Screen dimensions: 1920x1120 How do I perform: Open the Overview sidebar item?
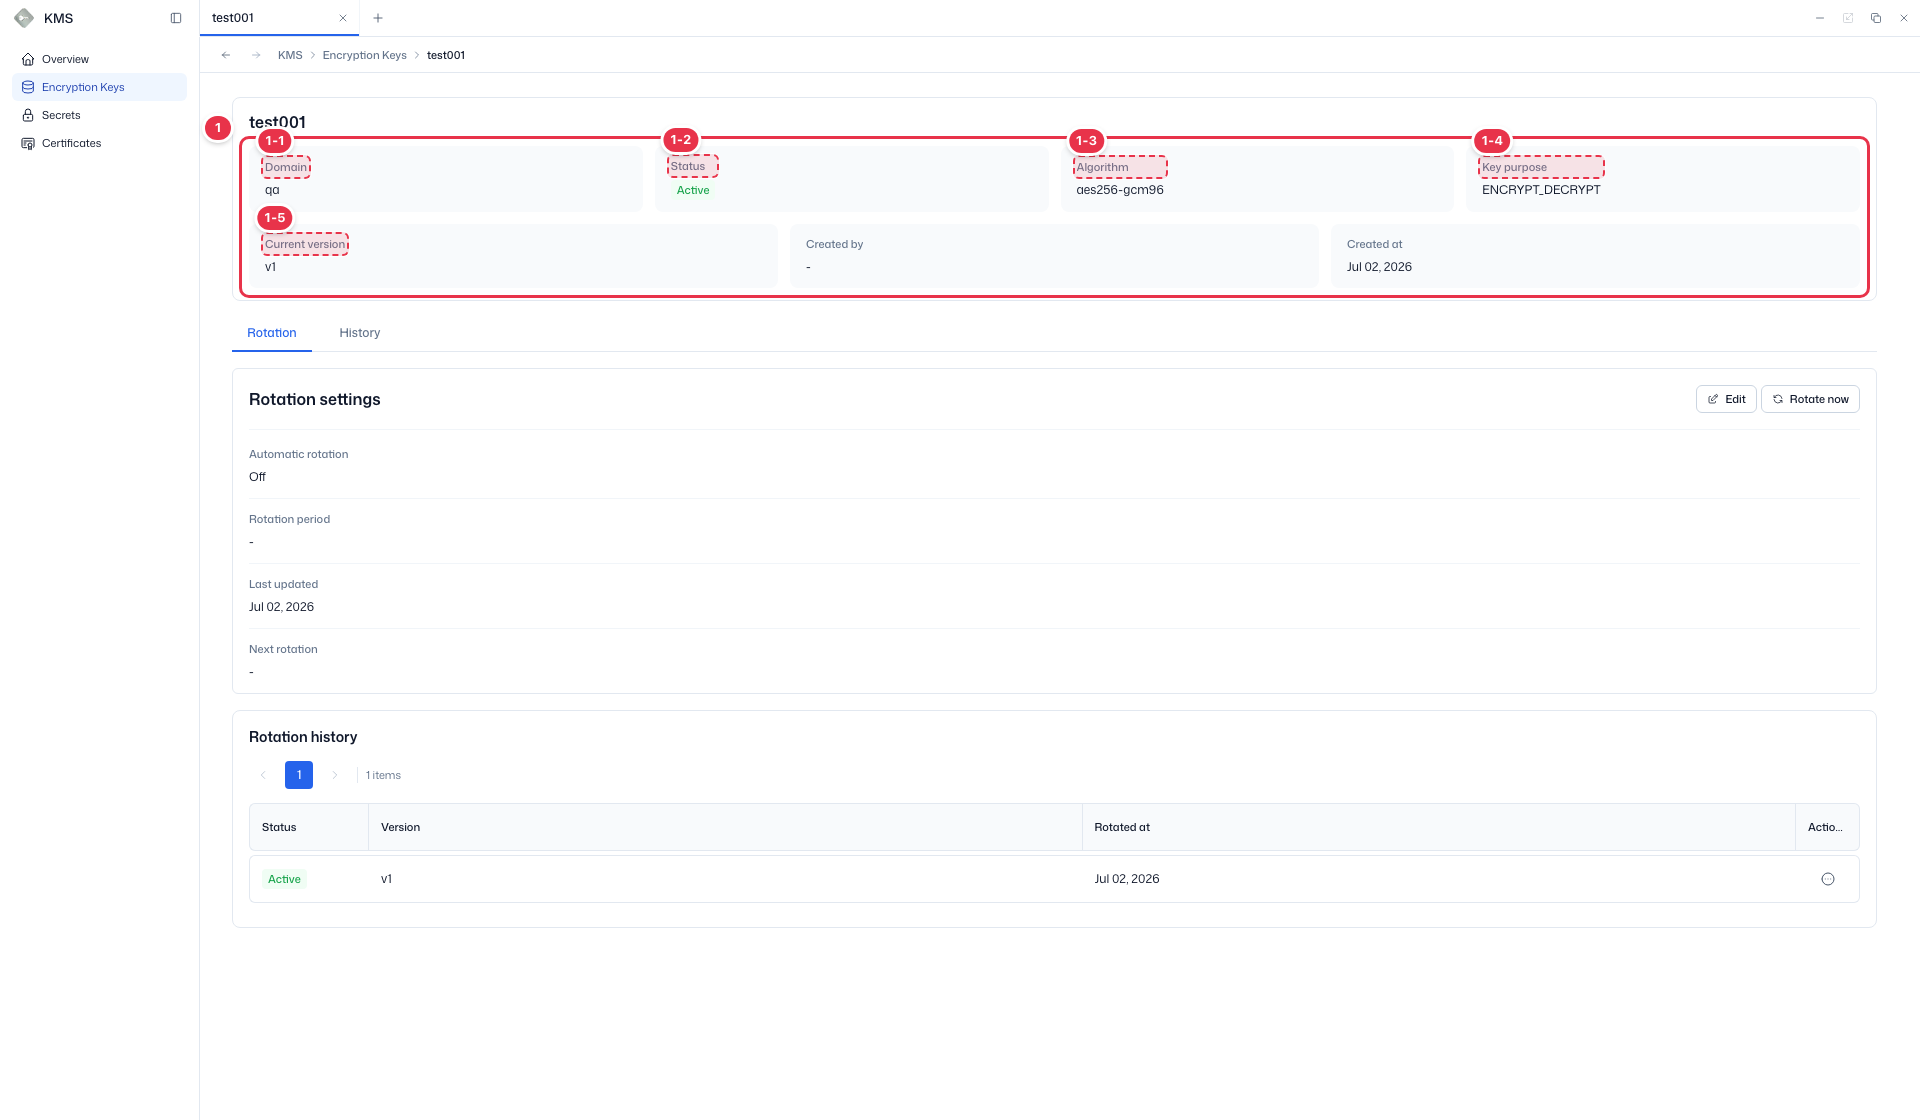[99, 59]
